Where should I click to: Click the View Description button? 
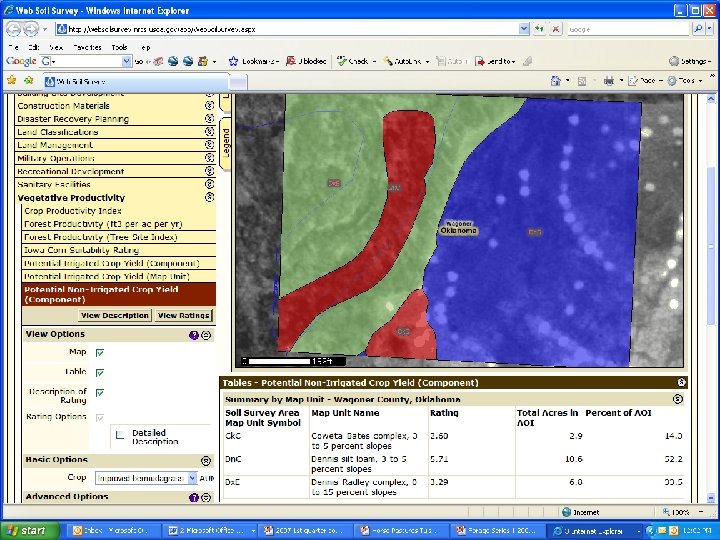click(x=115, y=316)
